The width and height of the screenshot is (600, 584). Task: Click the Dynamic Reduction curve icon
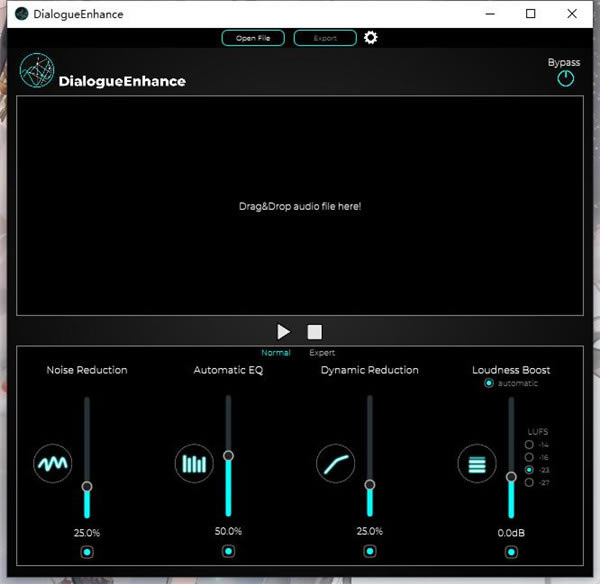tap(335, 464)
